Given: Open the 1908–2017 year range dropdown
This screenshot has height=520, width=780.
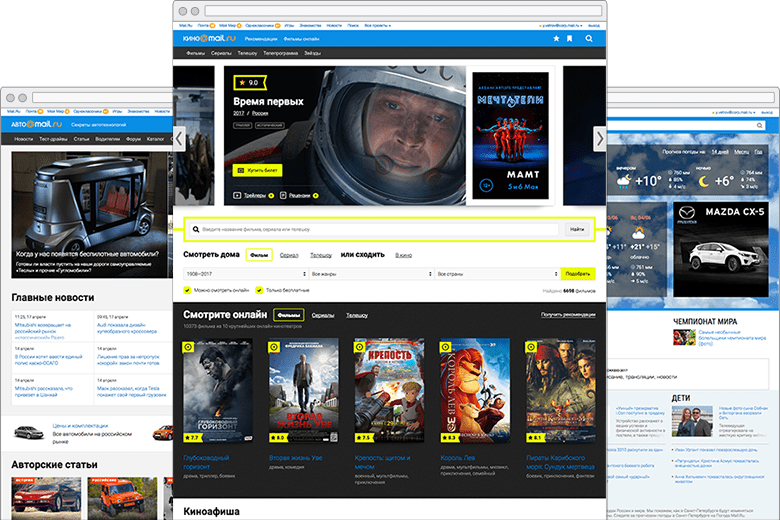Looking at the screenshot, I should tap(246, 274).
